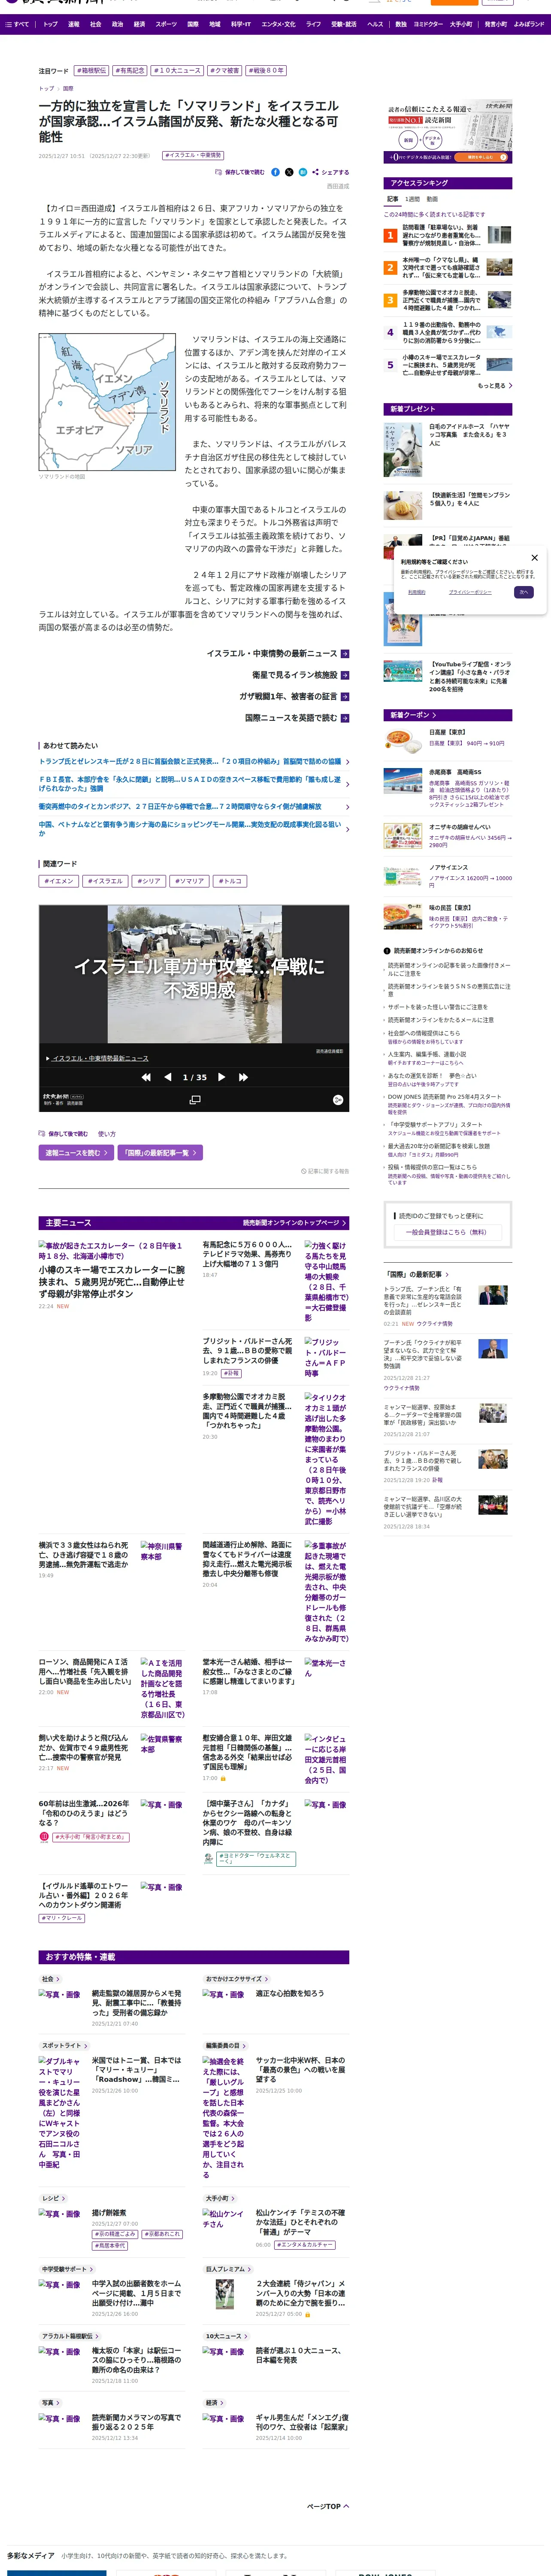Click the arrow icon beside 国際ニュースを英語で読む
Image resolution: width=551 pixels, height=2576 pixels.
click(345, 718)
